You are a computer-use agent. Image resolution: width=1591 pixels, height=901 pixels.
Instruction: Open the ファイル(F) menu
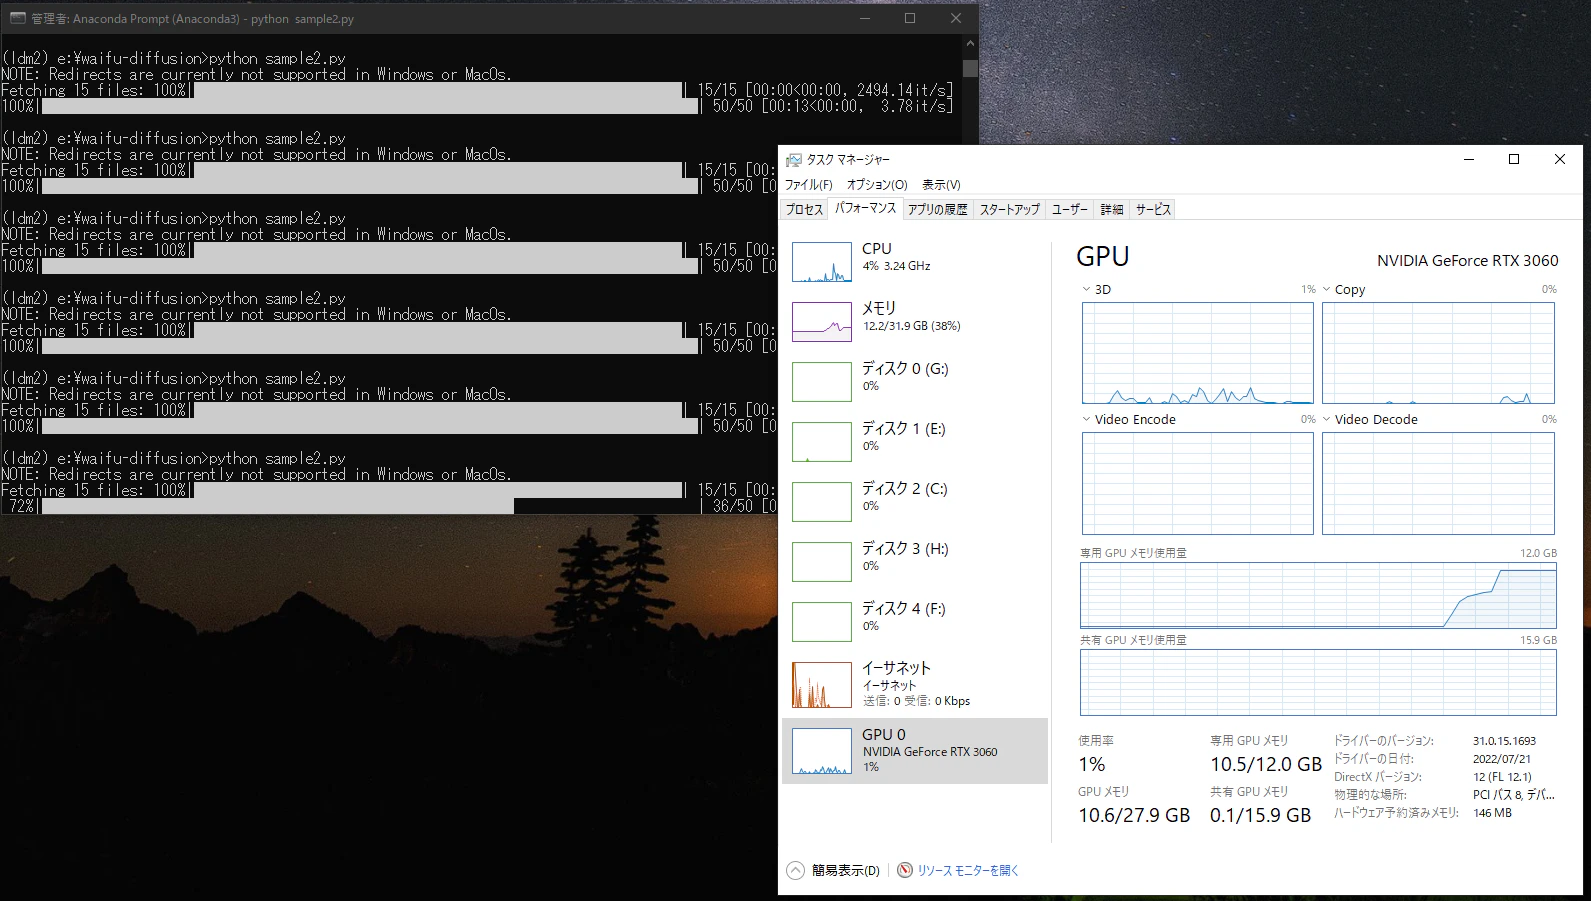click(808, 185)
